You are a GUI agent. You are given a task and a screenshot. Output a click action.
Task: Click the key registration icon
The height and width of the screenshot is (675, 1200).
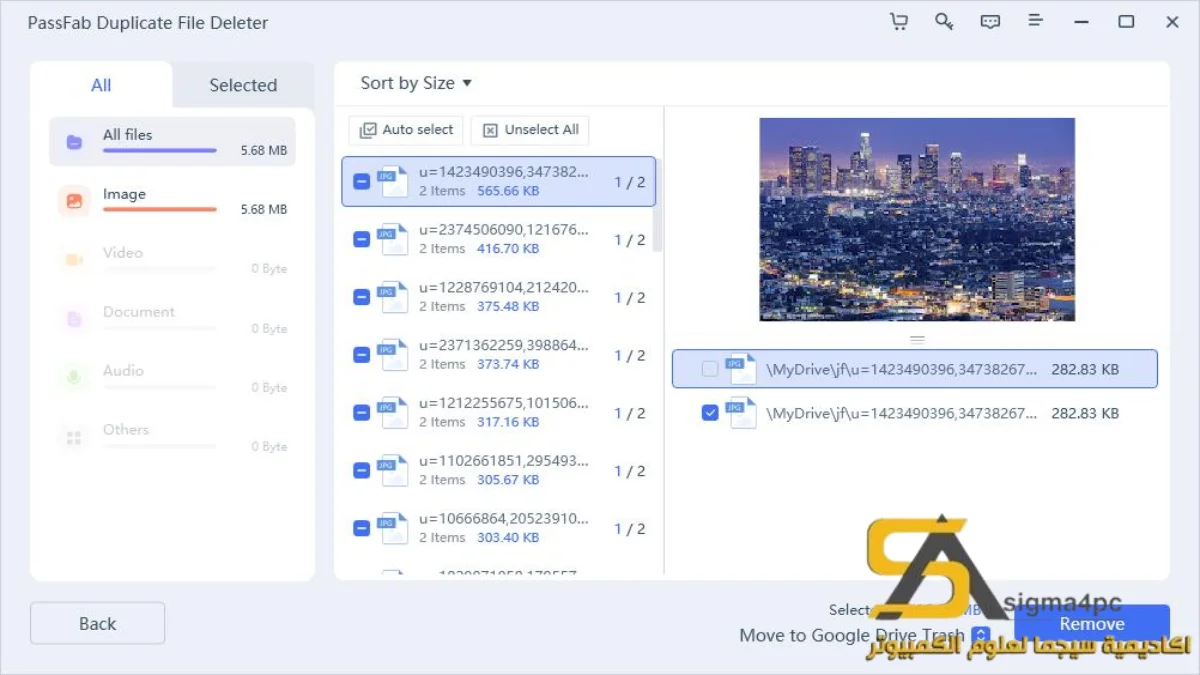[x=944, y=21]
